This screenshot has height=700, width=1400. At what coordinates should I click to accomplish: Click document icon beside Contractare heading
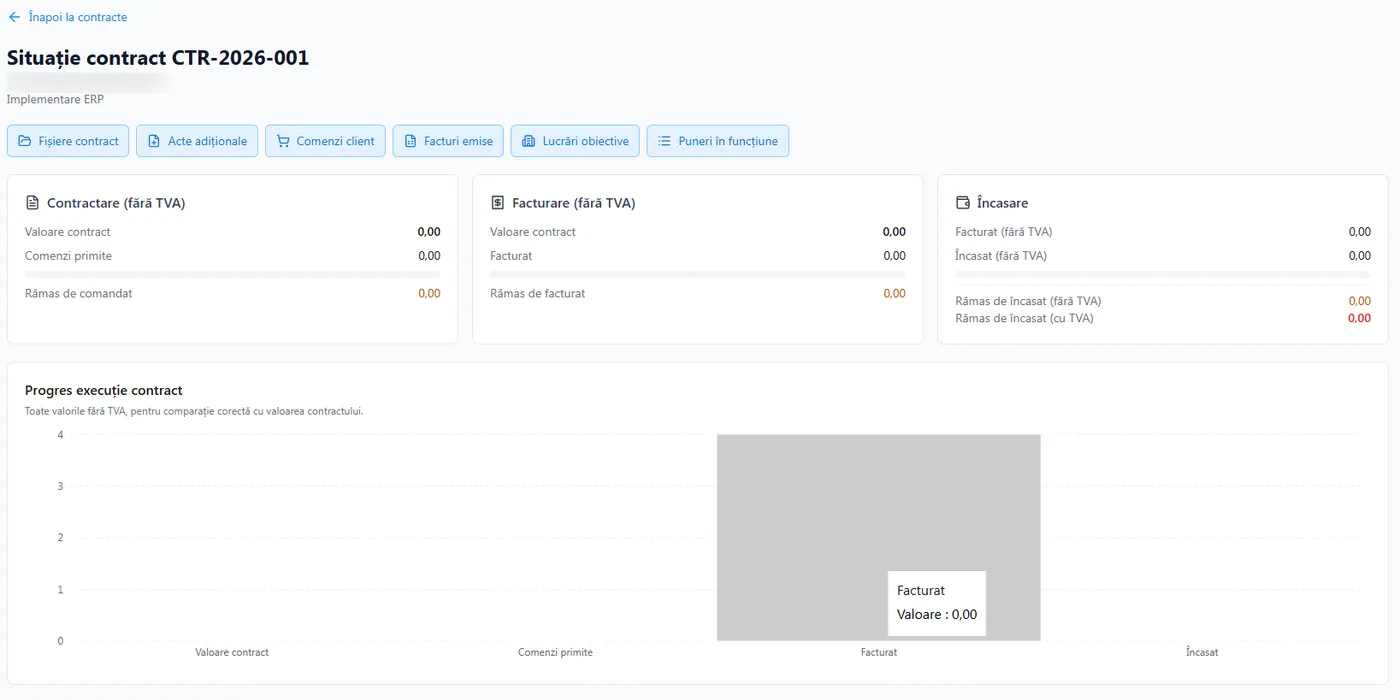pos(32,203)
